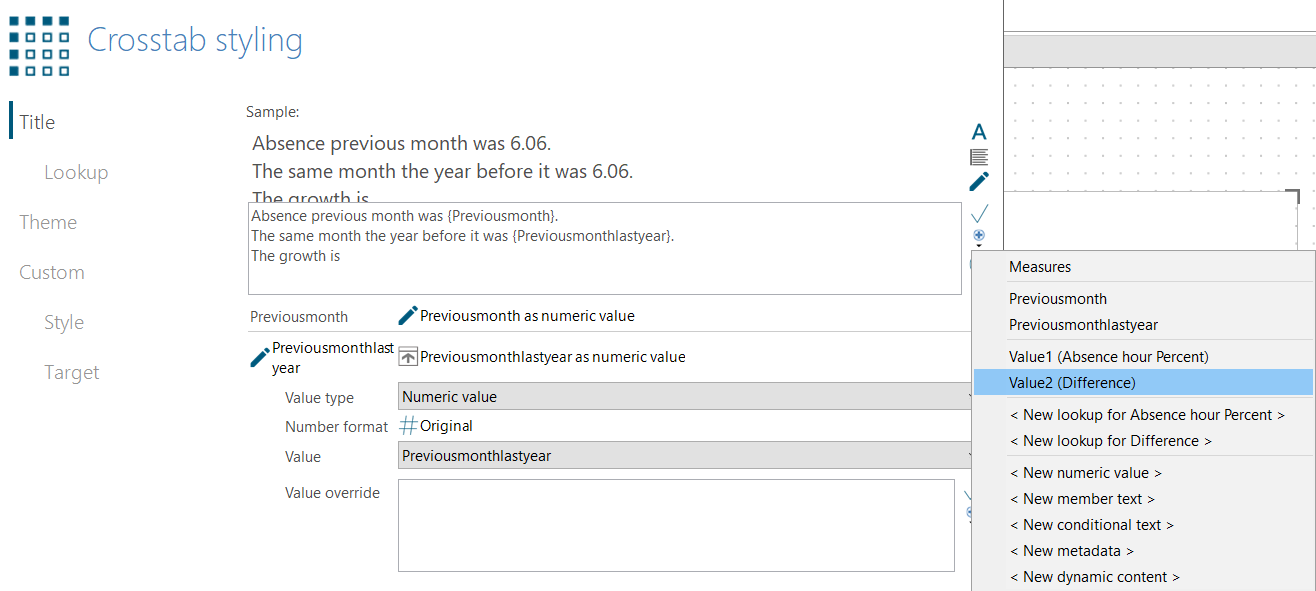Image resolution: width=1316 pixels, height=591 pixels.
Task: Click small arrow under the insert plus icon
Action: (979, 245)
